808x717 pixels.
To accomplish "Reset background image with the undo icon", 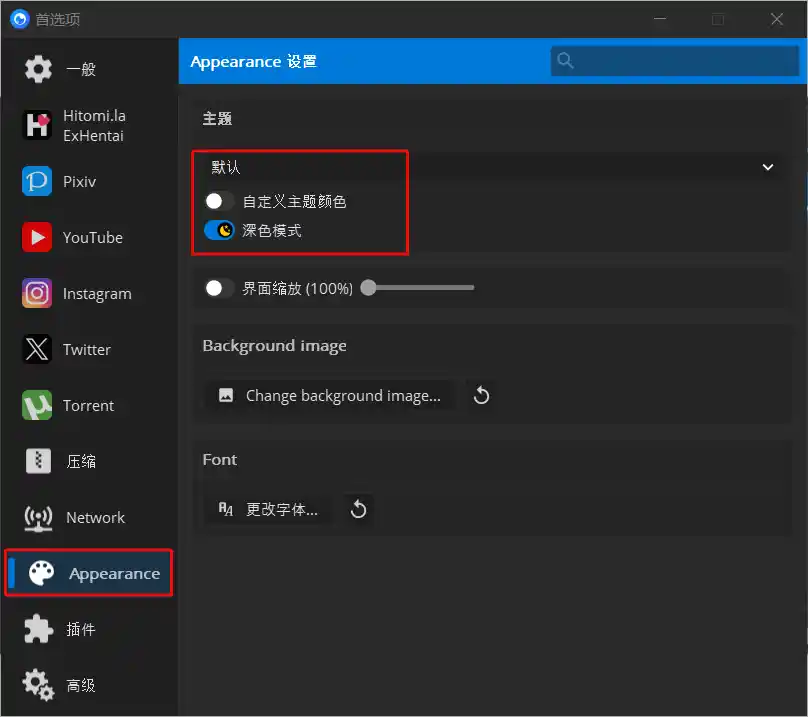I will point(481,395).
